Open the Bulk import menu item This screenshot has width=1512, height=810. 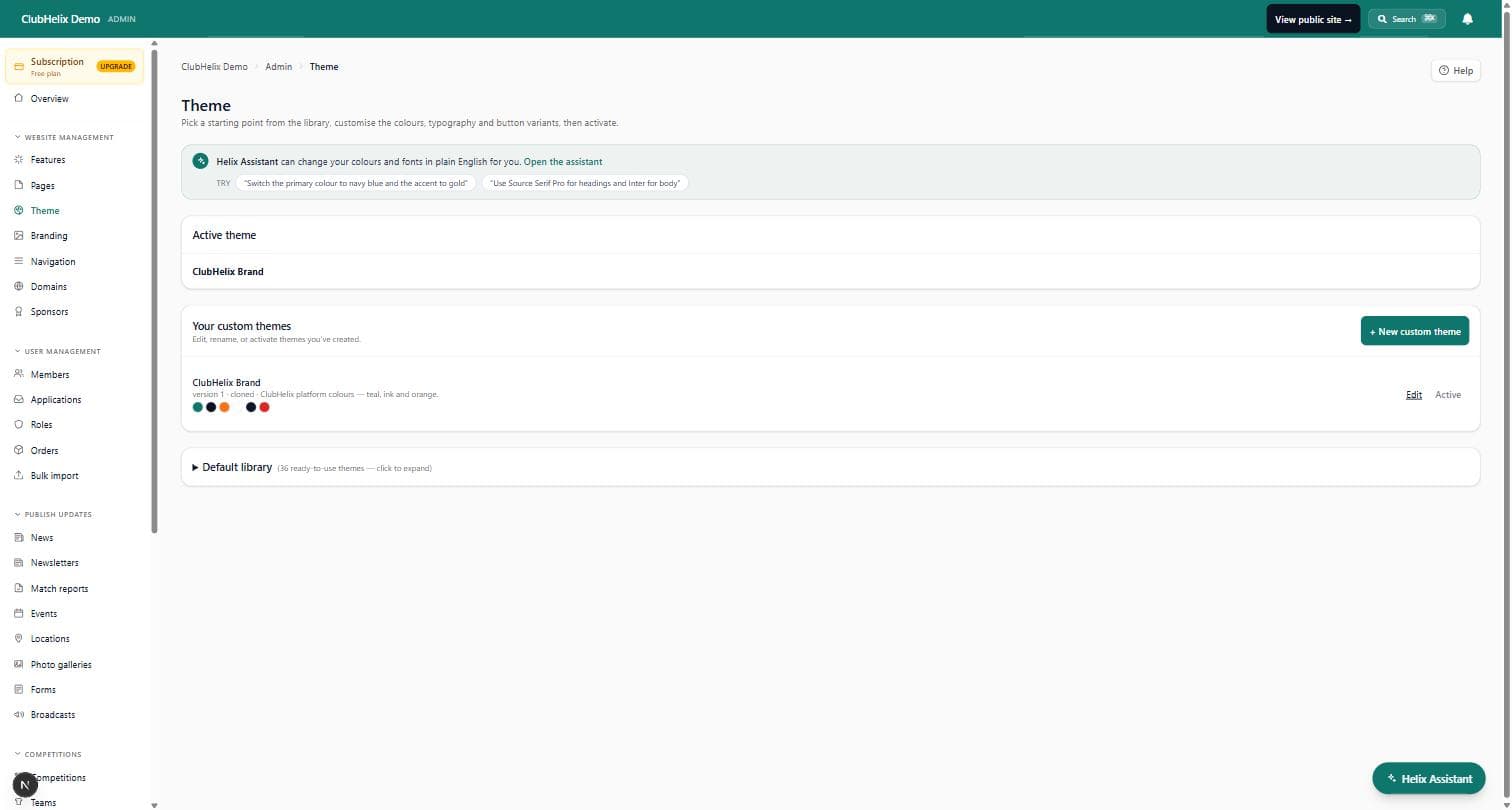pos(54,475)
